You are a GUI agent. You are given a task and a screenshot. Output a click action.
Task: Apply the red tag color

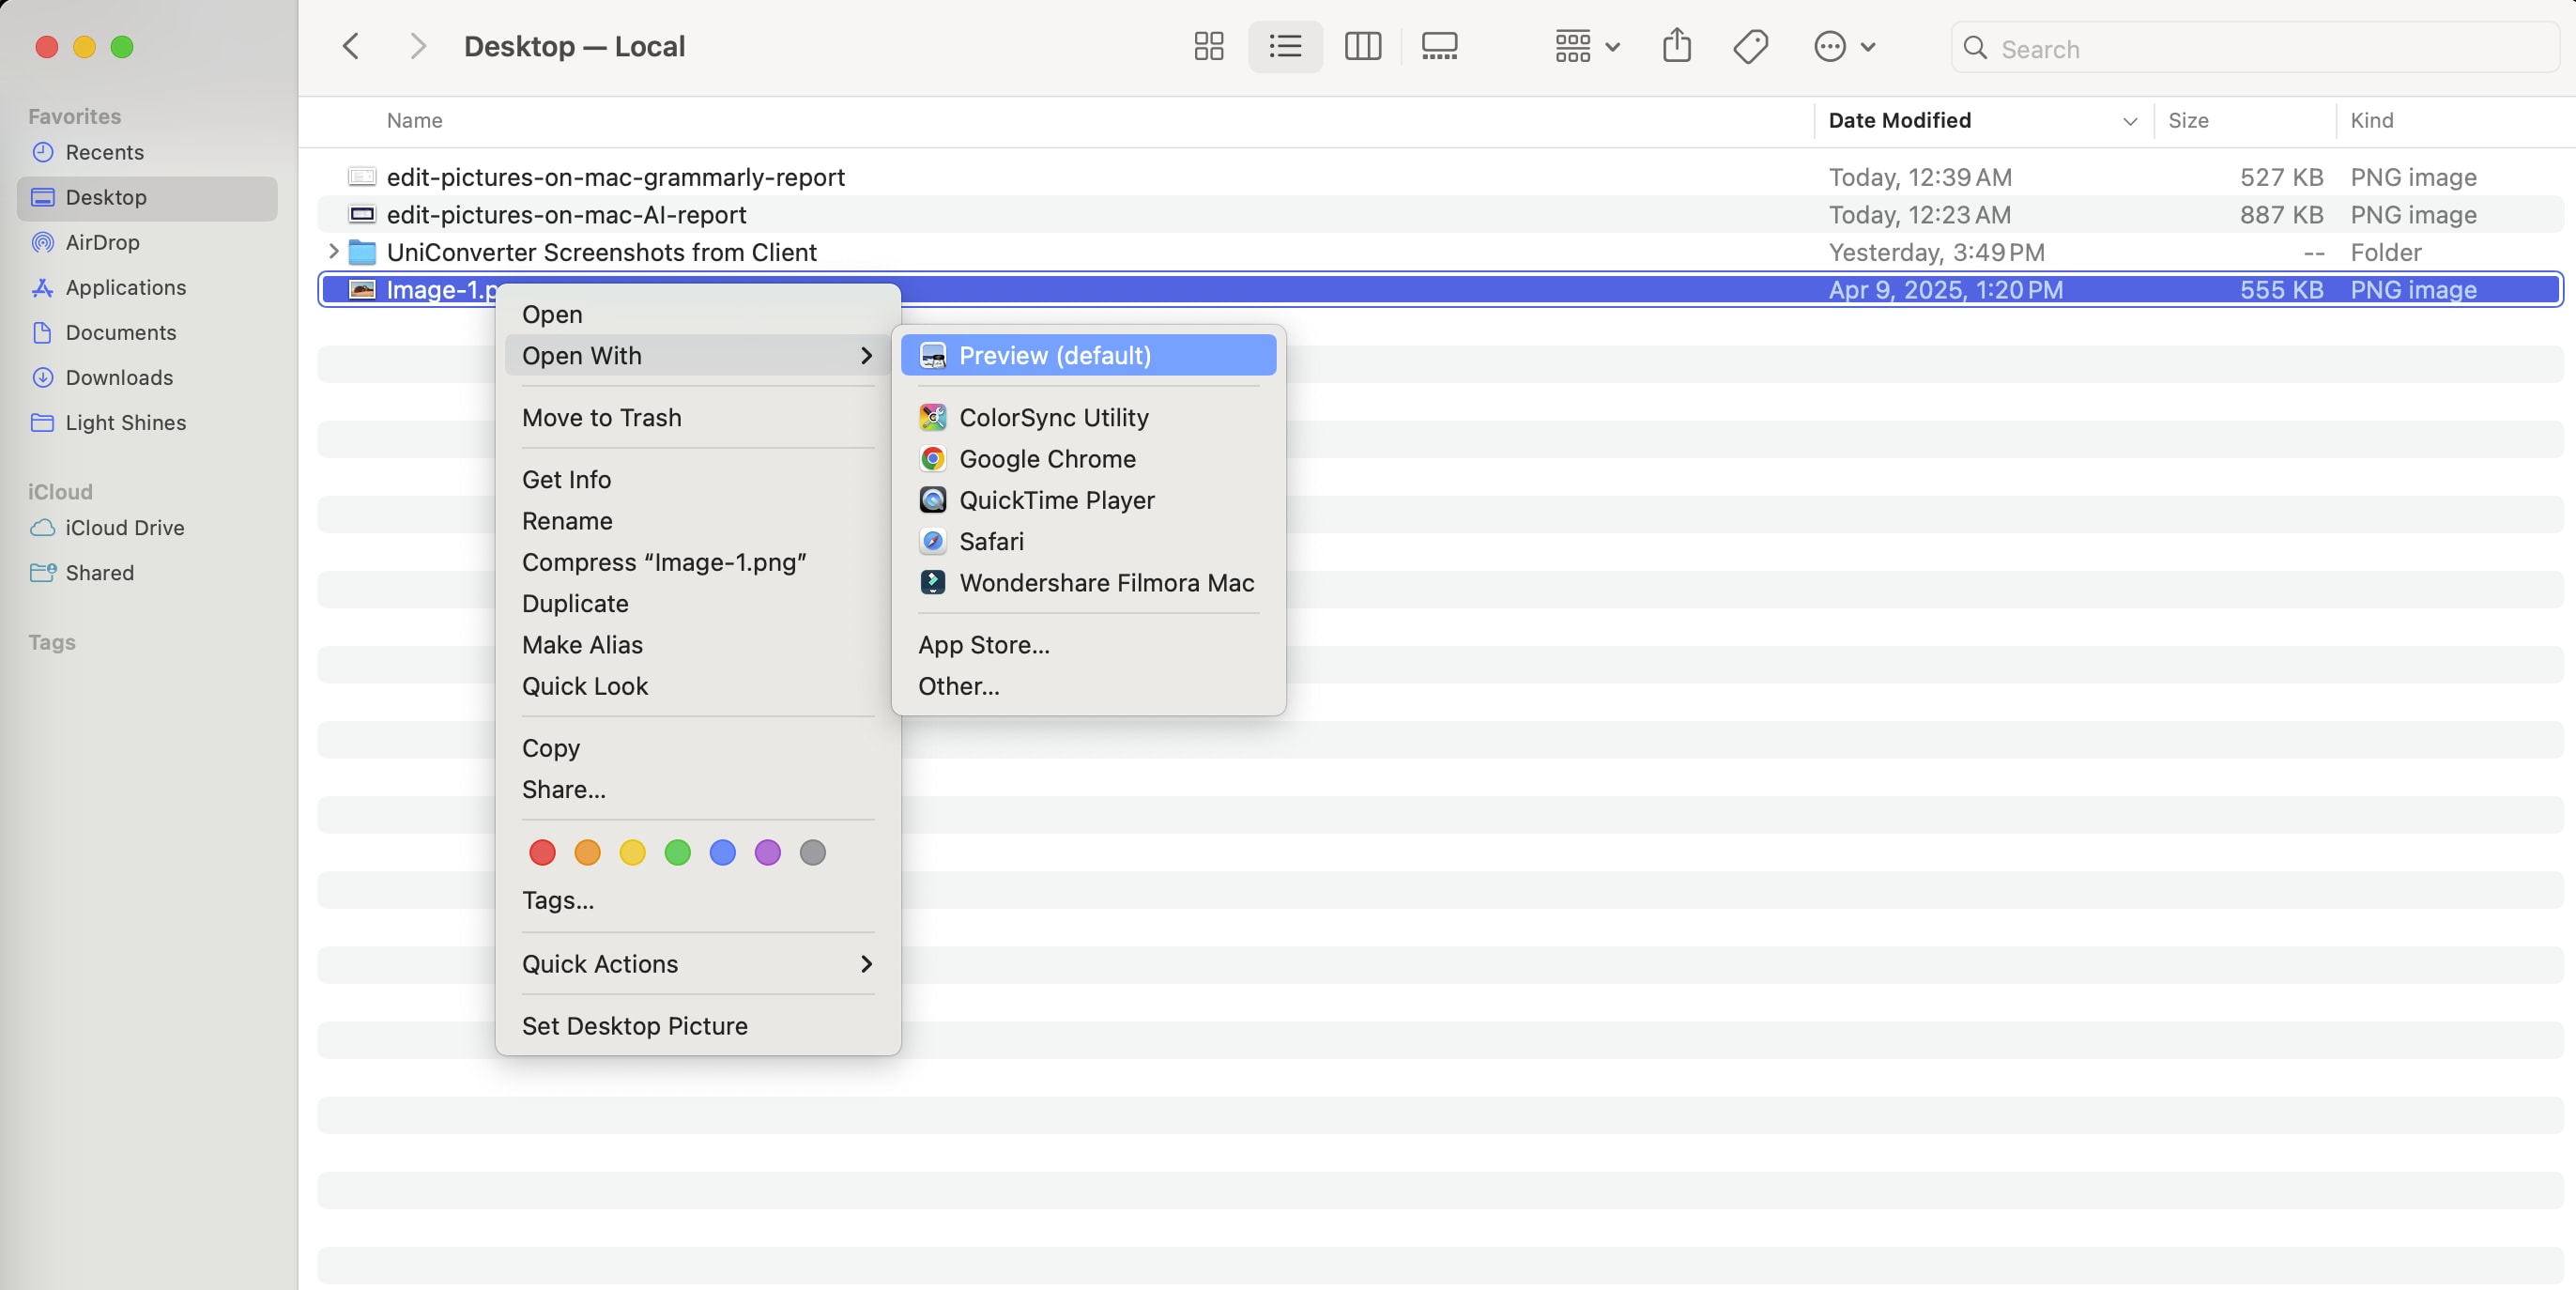542,852
